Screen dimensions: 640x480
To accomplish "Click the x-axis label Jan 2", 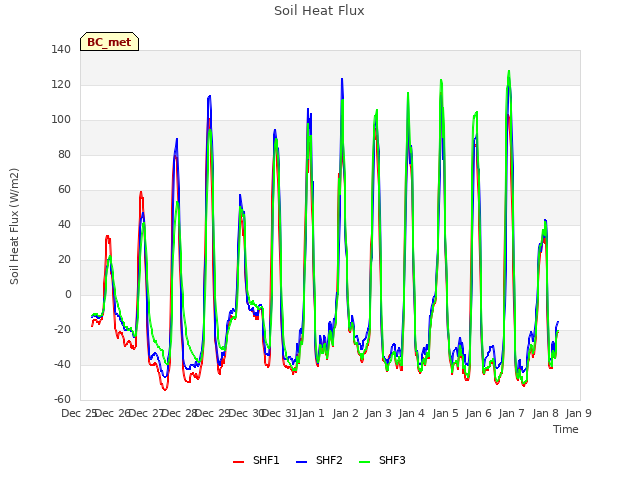I will [x=345, y=413].
